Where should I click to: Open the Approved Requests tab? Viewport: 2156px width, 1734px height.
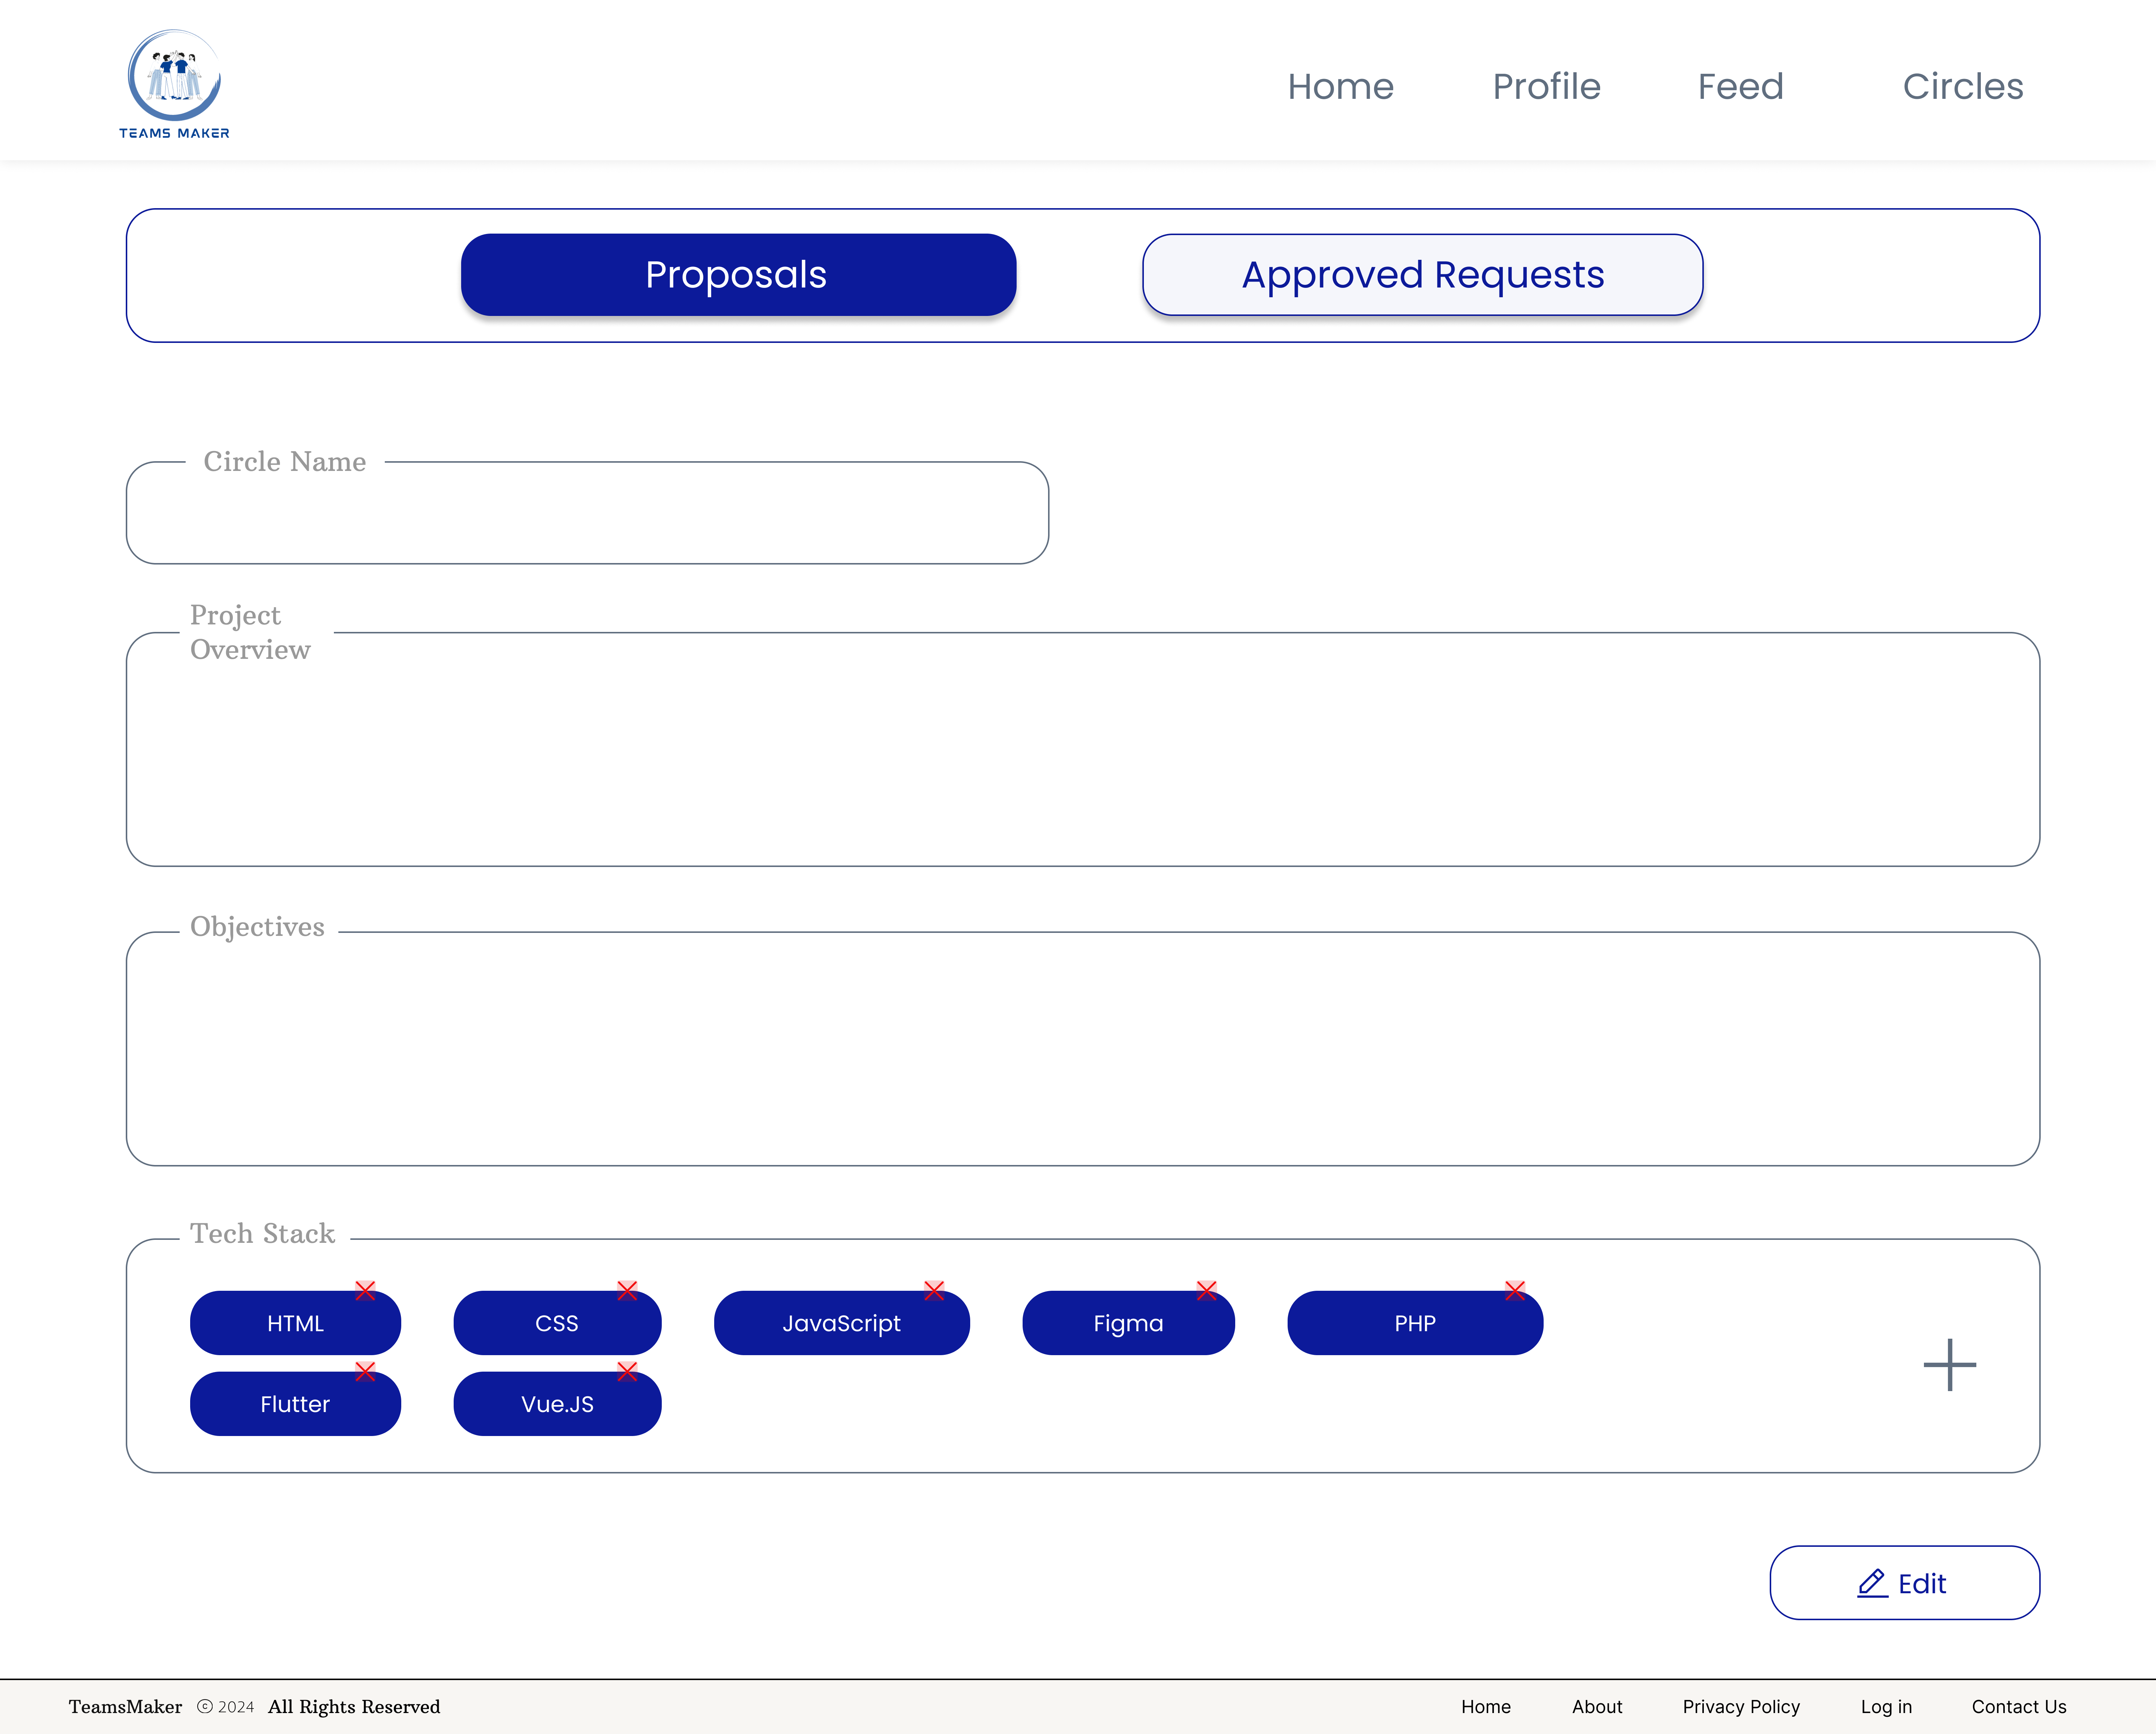1422,275
